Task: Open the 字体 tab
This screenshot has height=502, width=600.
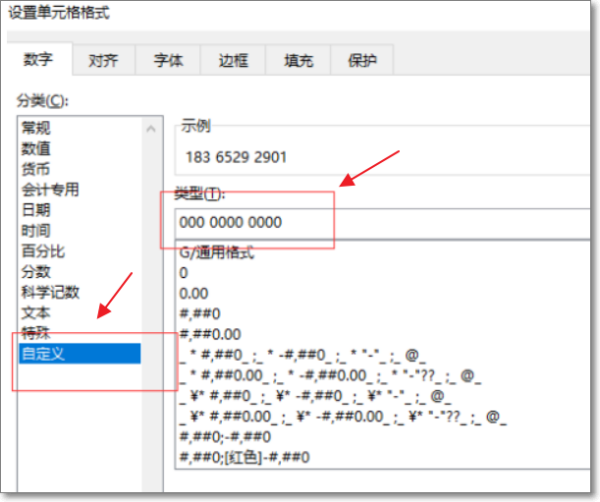Action: (168, 60)
